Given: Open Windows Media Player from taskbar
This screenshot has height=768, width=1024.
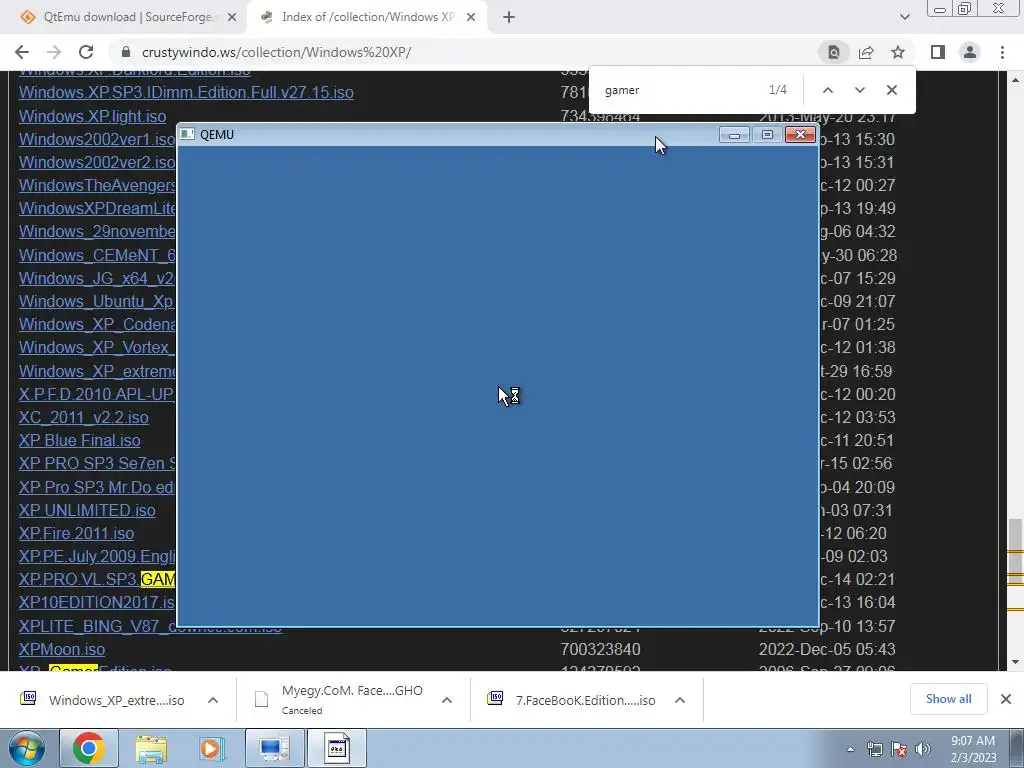Looking at the screenshot, I should click(211, 748).
